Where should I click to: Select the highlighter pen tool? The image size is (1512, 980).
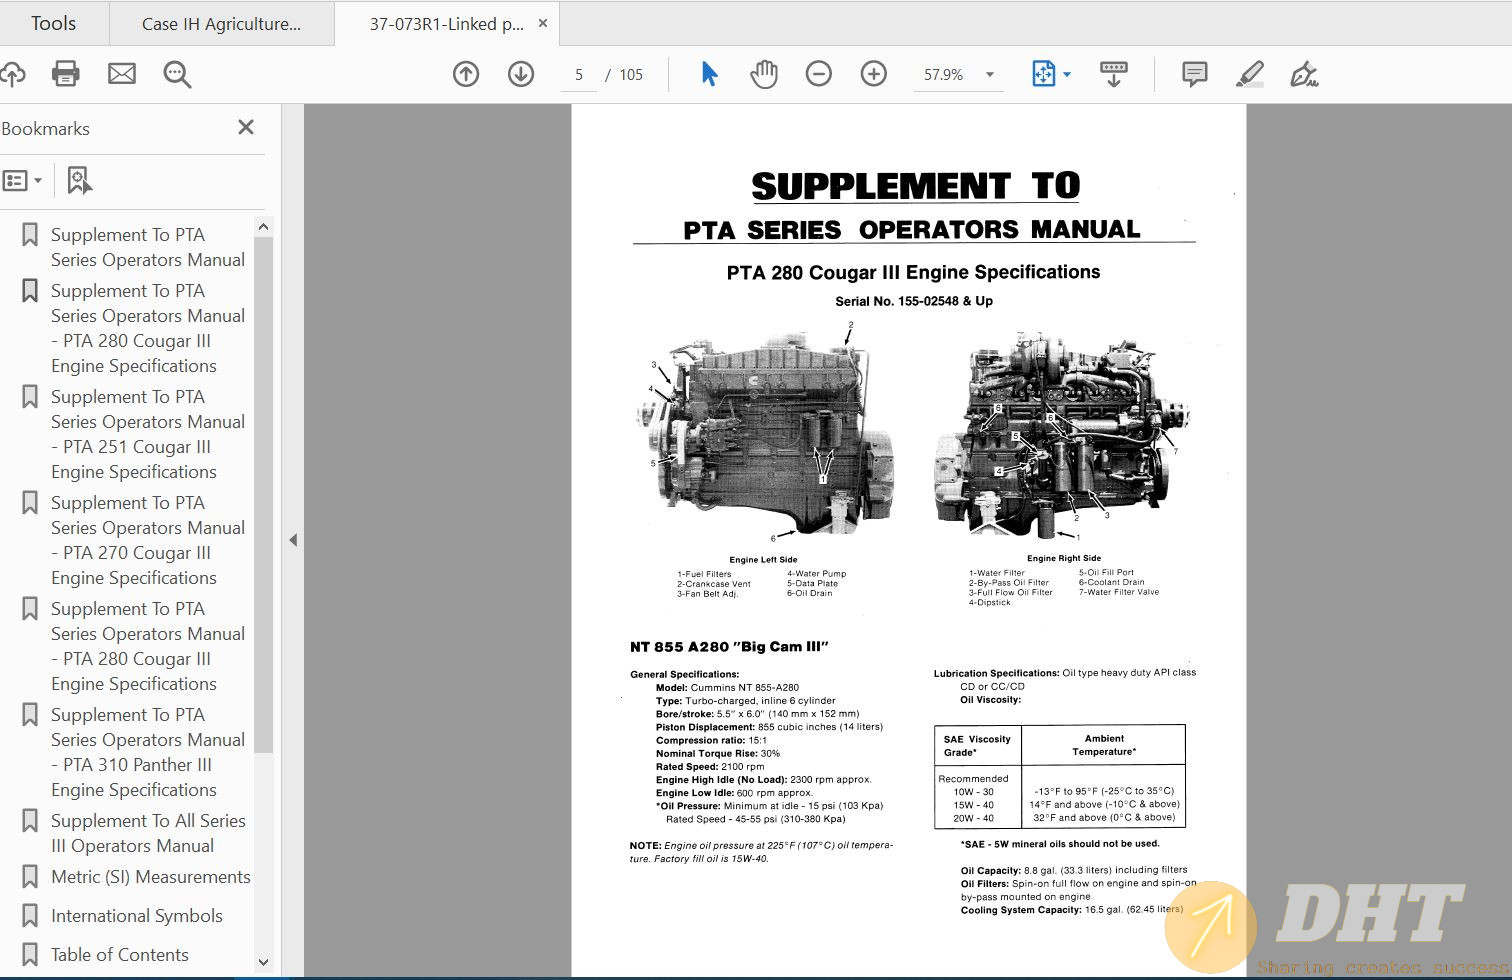coord(1249,74)
